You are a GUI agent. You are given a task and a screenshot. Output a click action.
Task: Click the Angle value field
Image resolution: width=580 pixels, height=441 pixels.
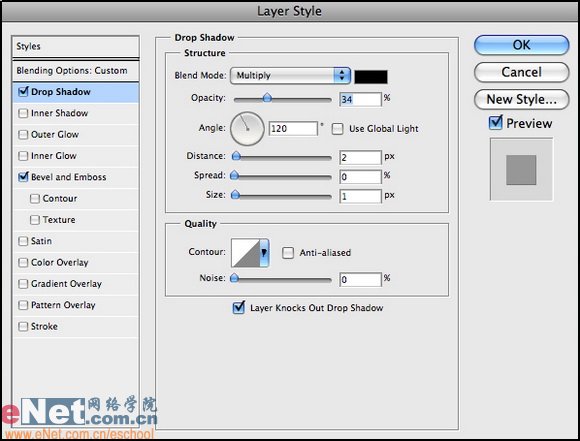pos(293,128)
